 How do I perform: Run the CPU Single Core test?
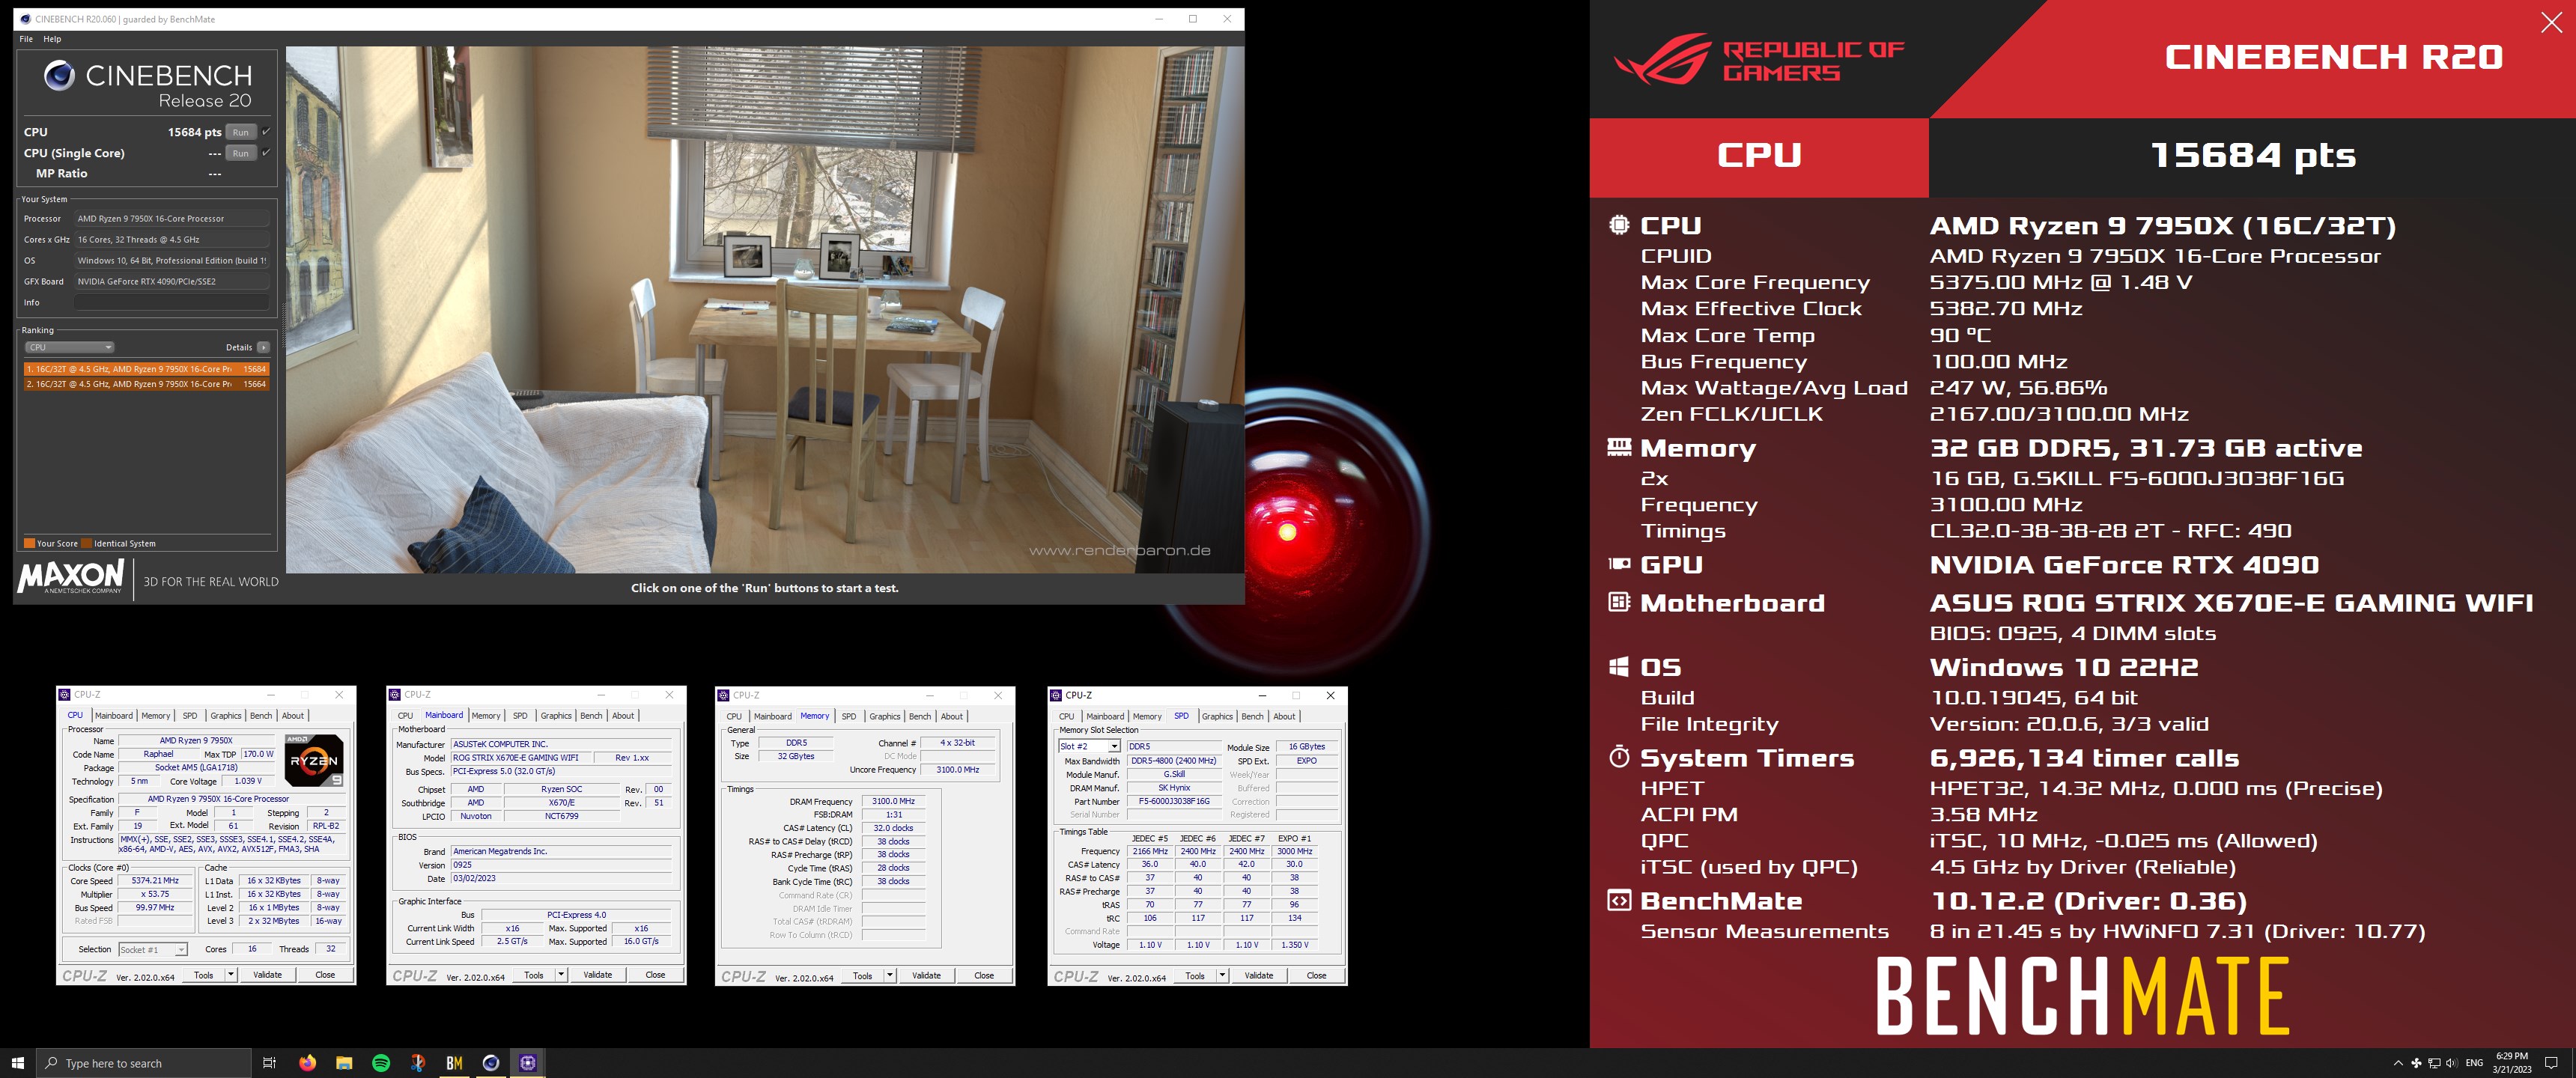[241, 153]
